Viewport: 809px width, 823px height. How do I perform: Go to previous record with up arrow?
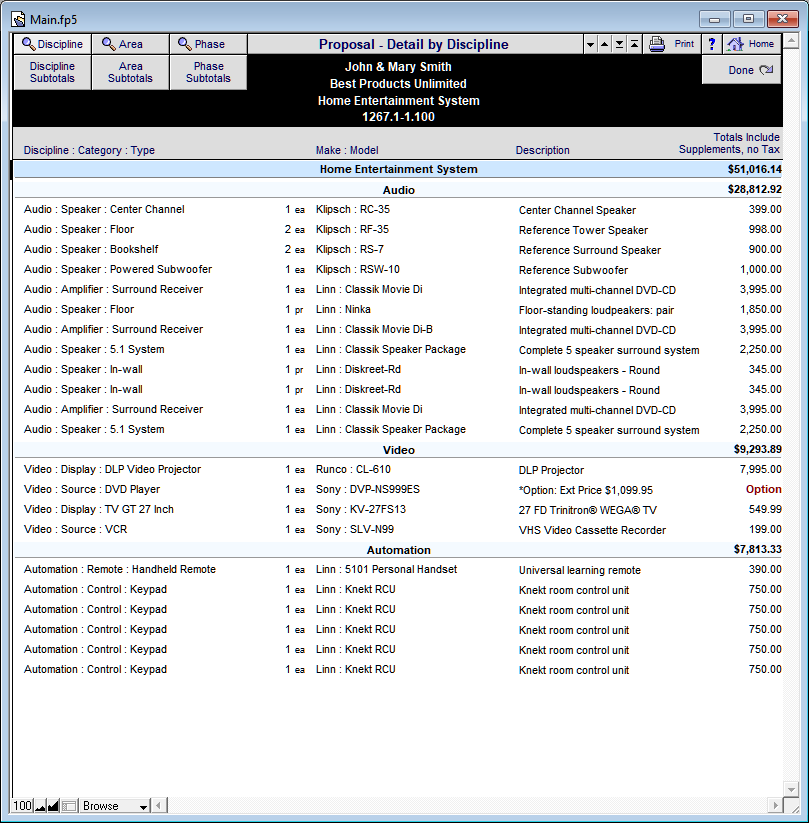[x=605, y=45]
